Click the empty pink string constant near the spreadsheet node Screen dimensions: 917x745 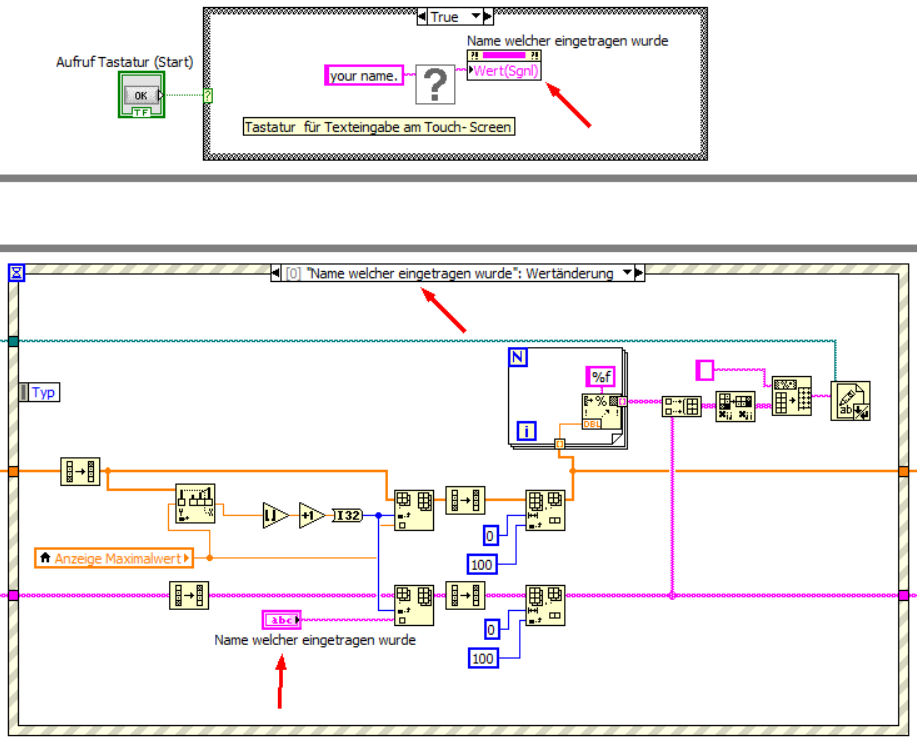pyautogui.click(x=705, y=370)
